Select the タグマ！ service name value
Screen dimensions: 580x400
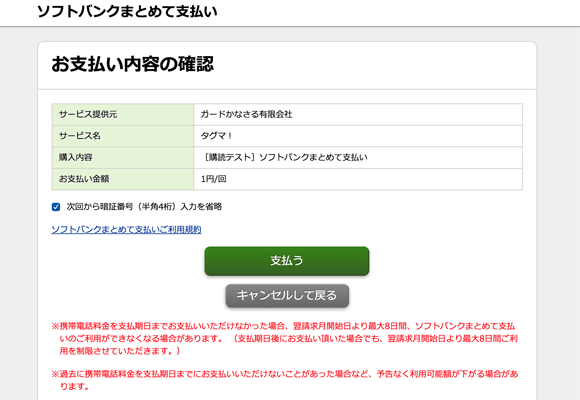(x=216, y=136)
